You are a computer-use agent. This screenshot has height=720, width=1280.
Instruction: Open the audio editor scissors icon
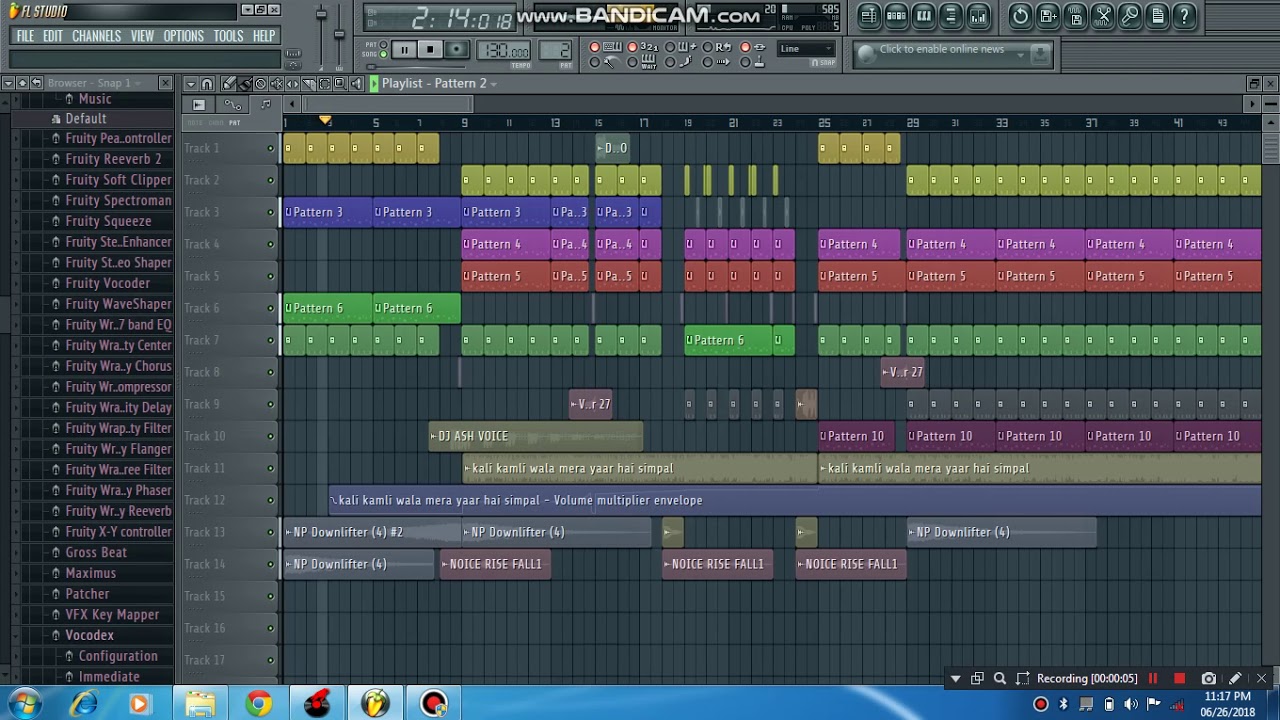(x=1103, y=16)
